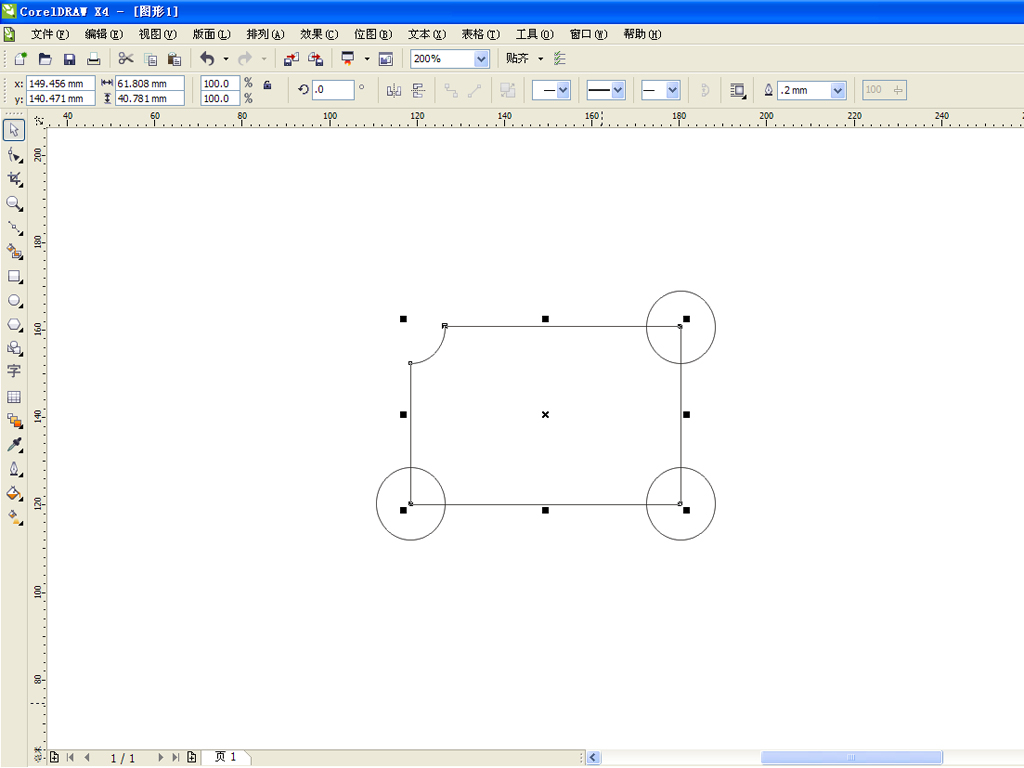
Task: Expand the Snap to (贴齐) dropdown
Action: click(541, 59)
